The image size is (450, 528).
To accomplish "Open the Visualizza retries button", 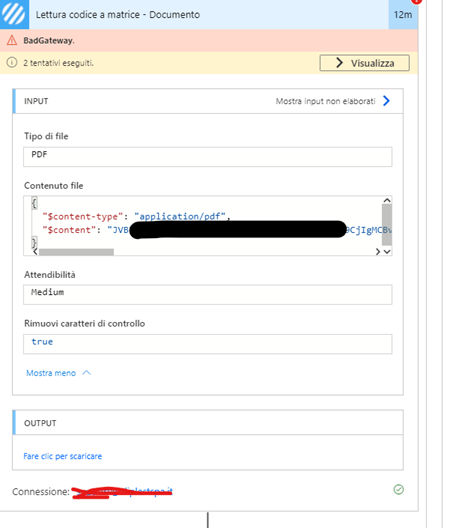I will tap(364, 63).
